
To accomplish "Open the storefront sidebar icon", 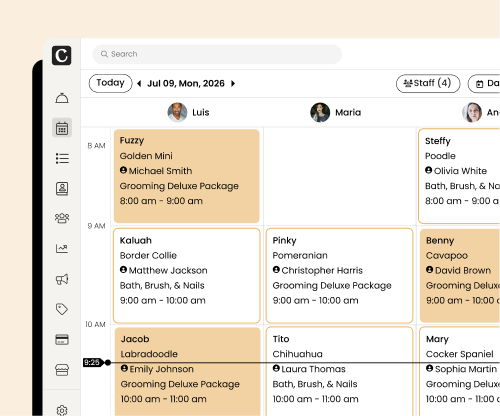I will click(62, 370).
